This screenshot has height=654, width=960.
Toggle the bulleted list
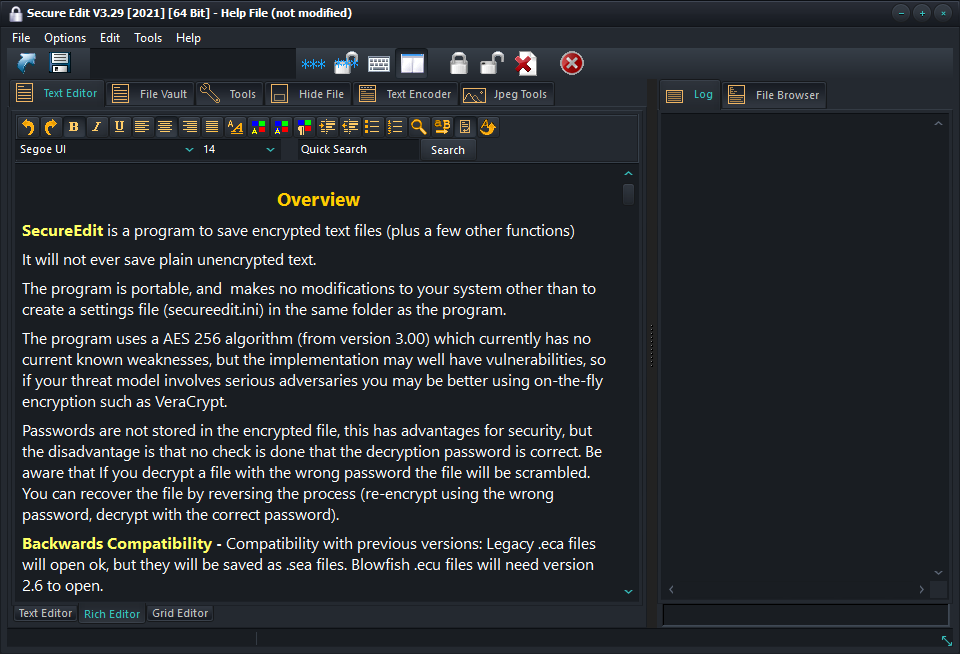click(x=372, y=127)
